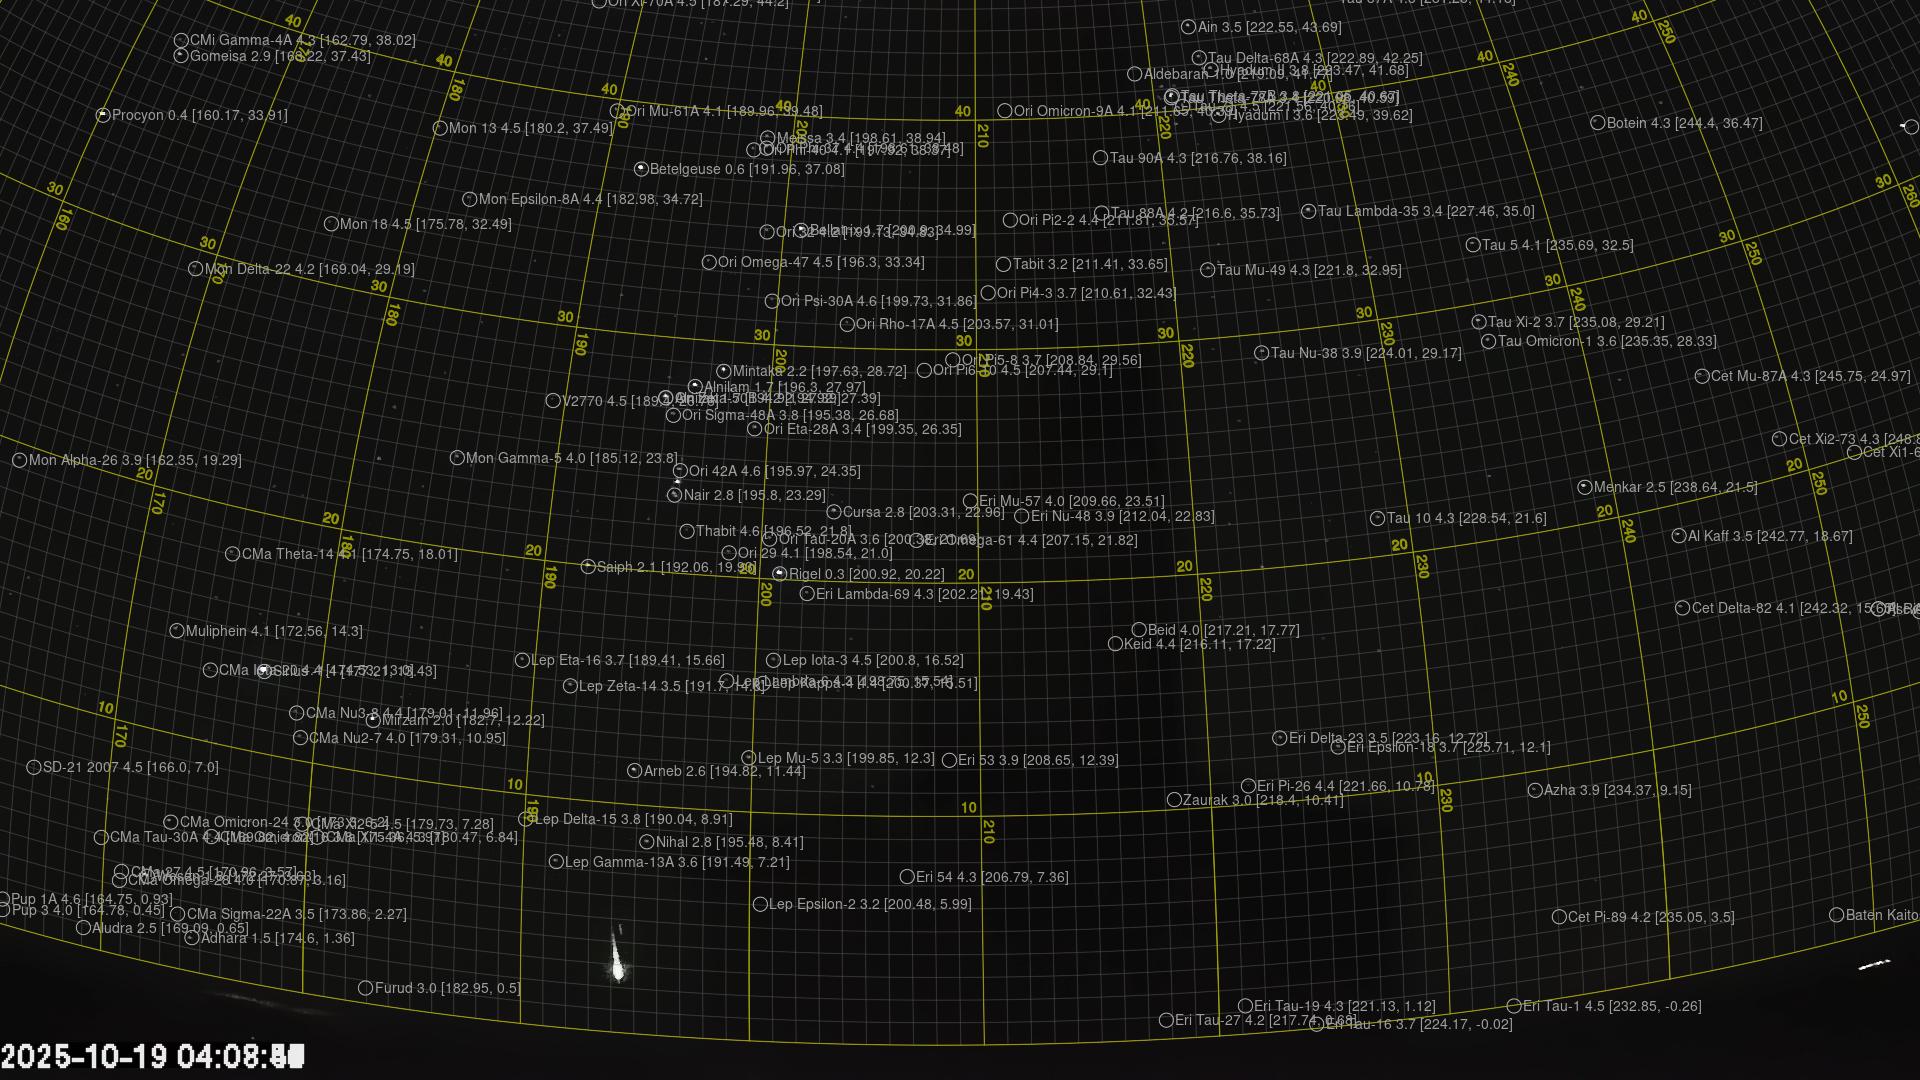This screenshot has height=1080, width=1920.
Task: Click the Botein star marker circle
Action: tap(1597, 123)
